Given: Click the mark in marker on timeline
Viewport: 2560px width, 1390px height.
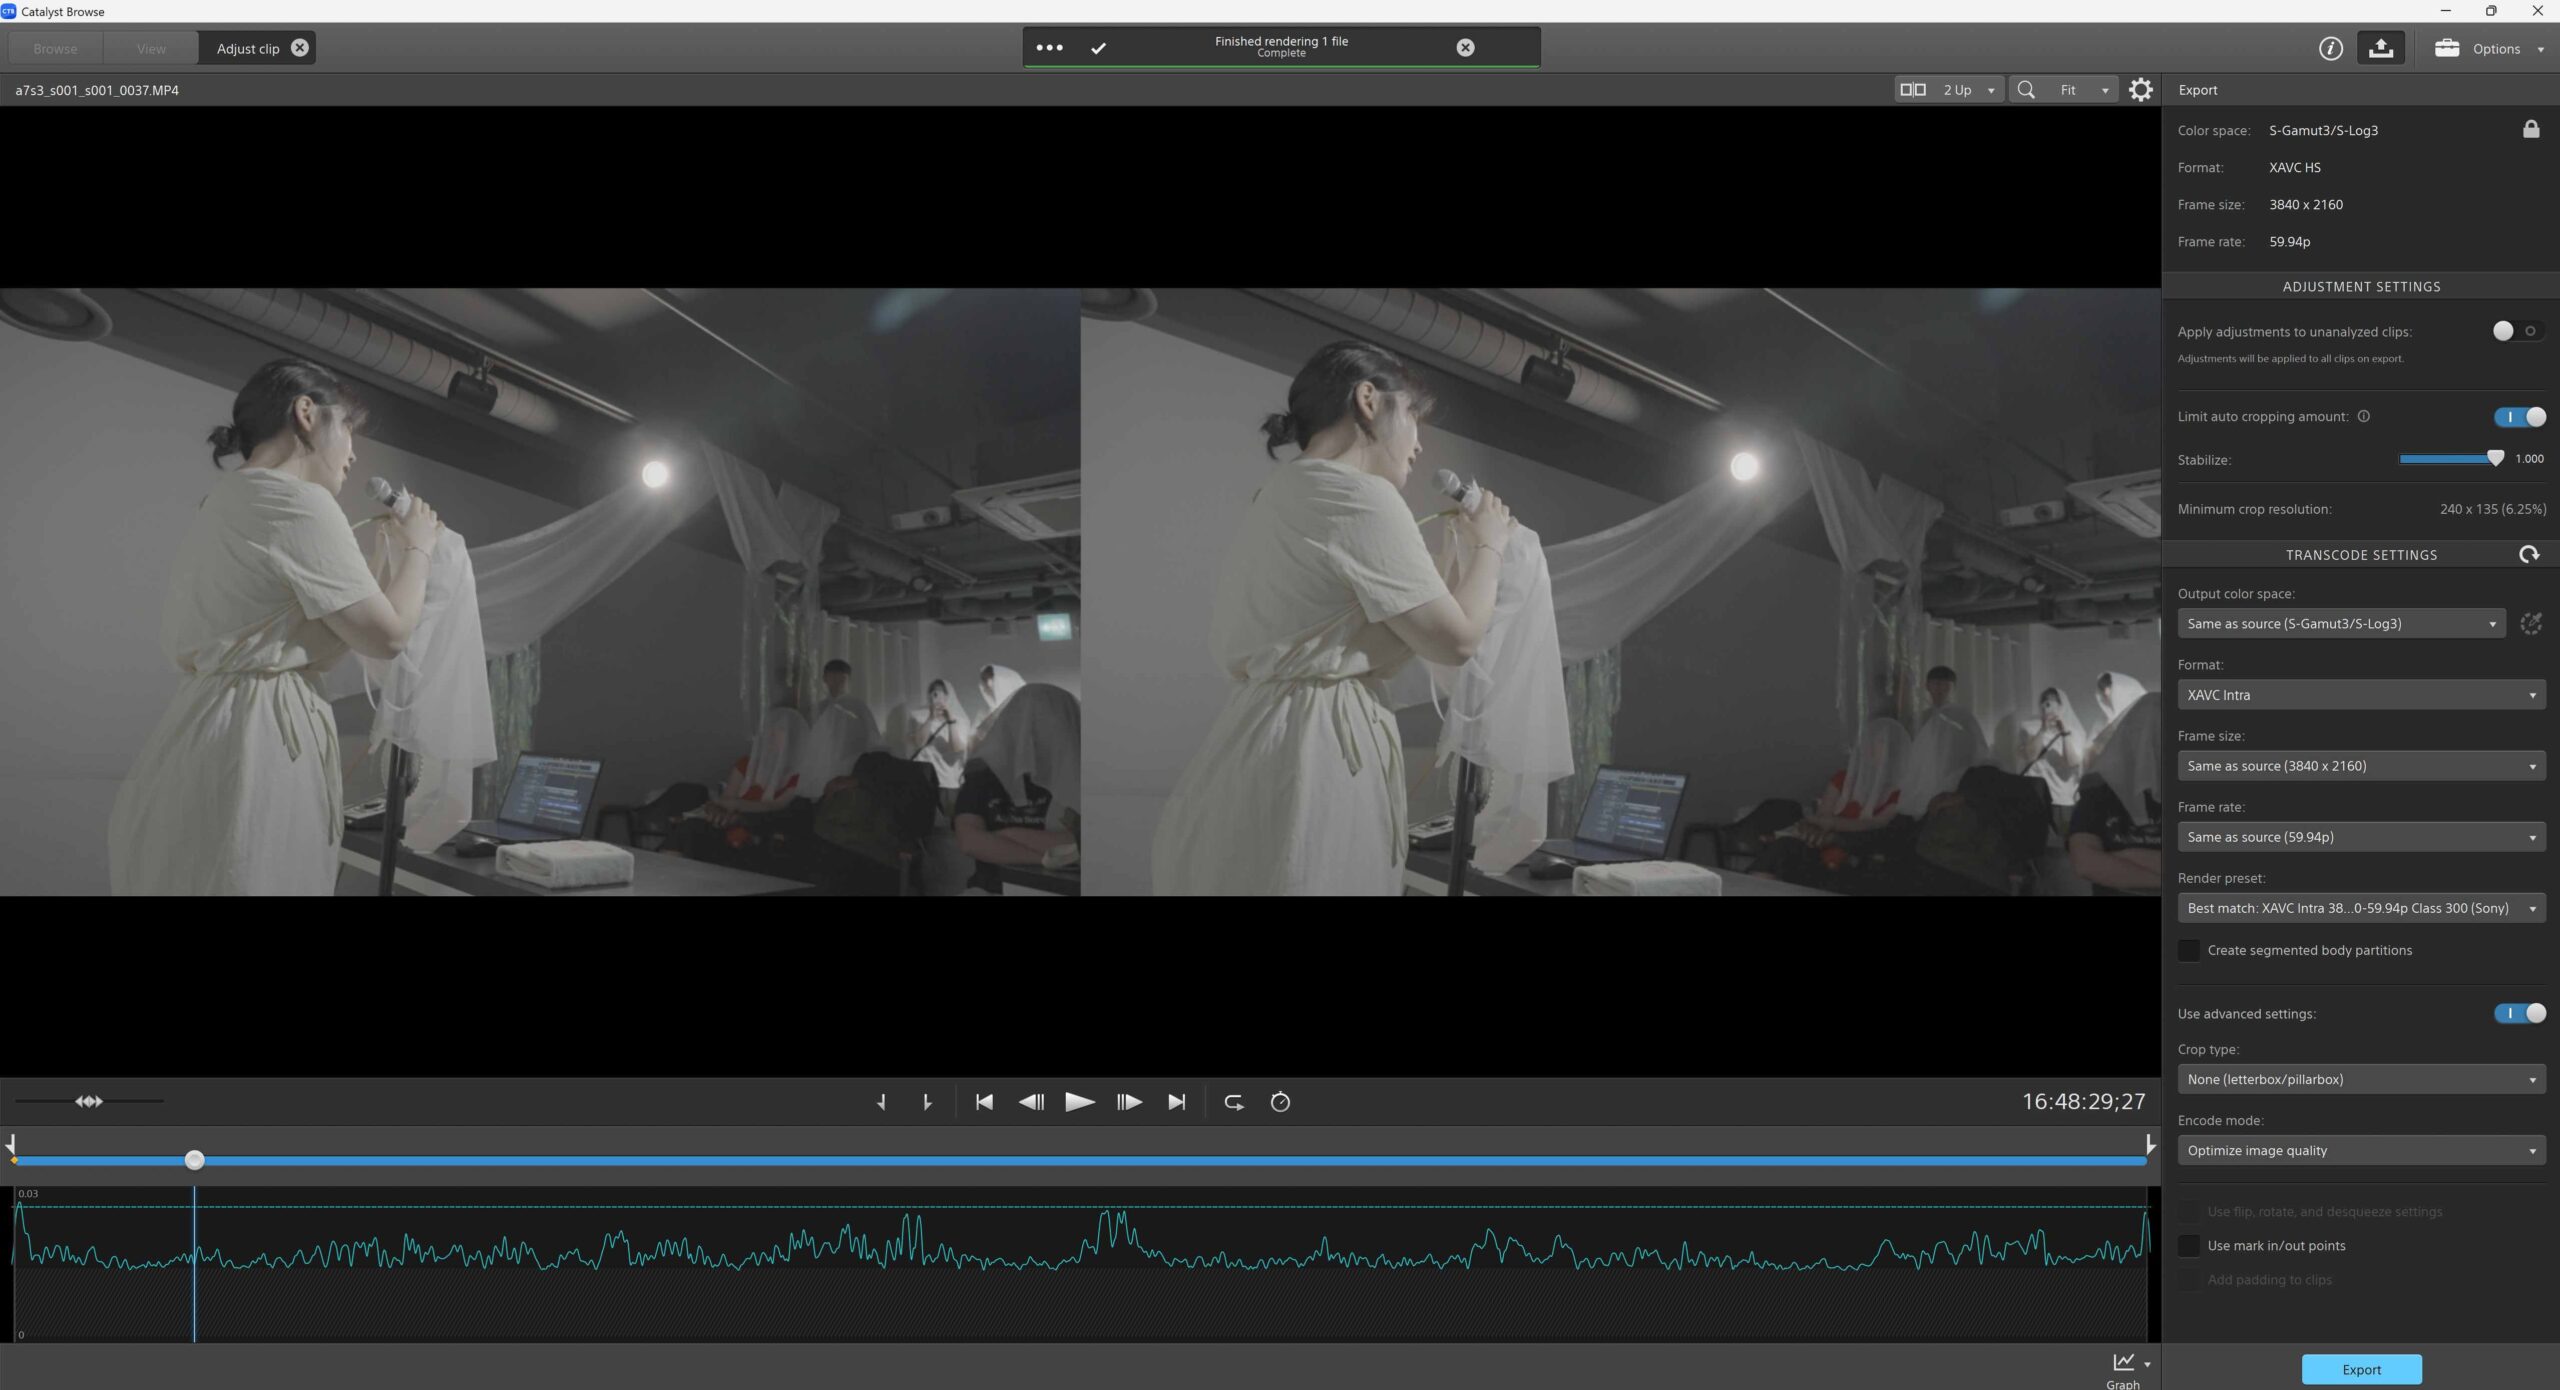Looking at the screenshot, I should tap(11, 1143).
